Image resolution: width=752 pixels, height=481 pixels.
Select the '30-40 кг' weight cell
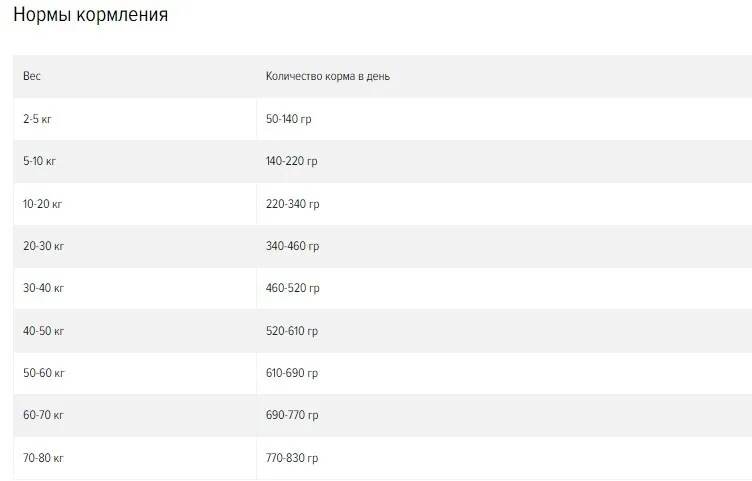point(43,288)
